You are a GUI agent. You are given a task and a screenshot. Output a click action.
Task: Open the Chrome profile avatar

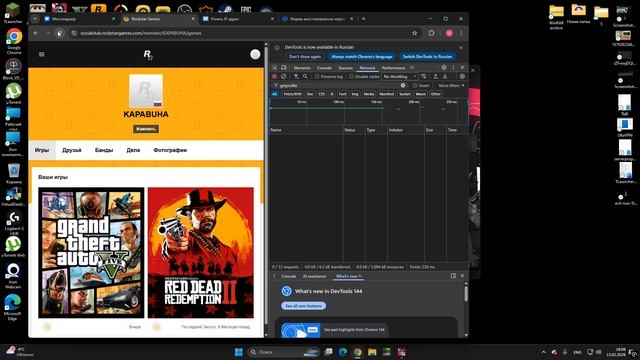pos(449,33)
